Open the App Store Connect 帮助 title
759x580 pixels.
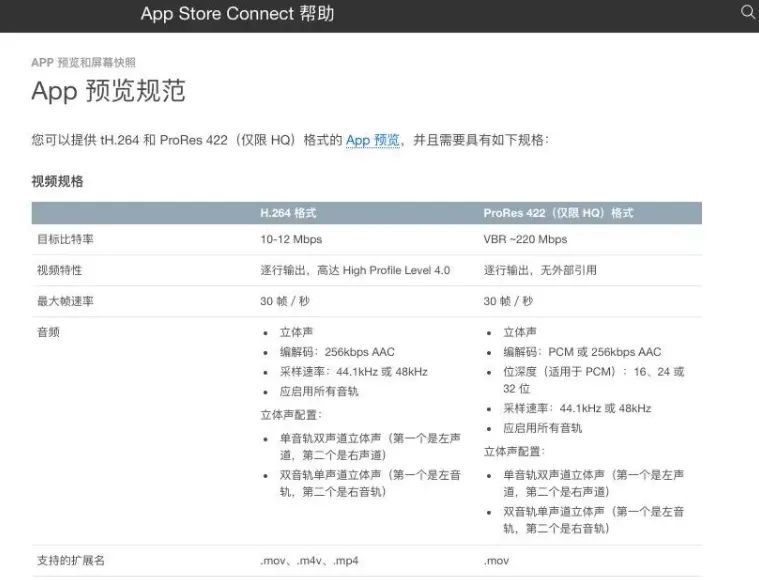tap(237, 14)
